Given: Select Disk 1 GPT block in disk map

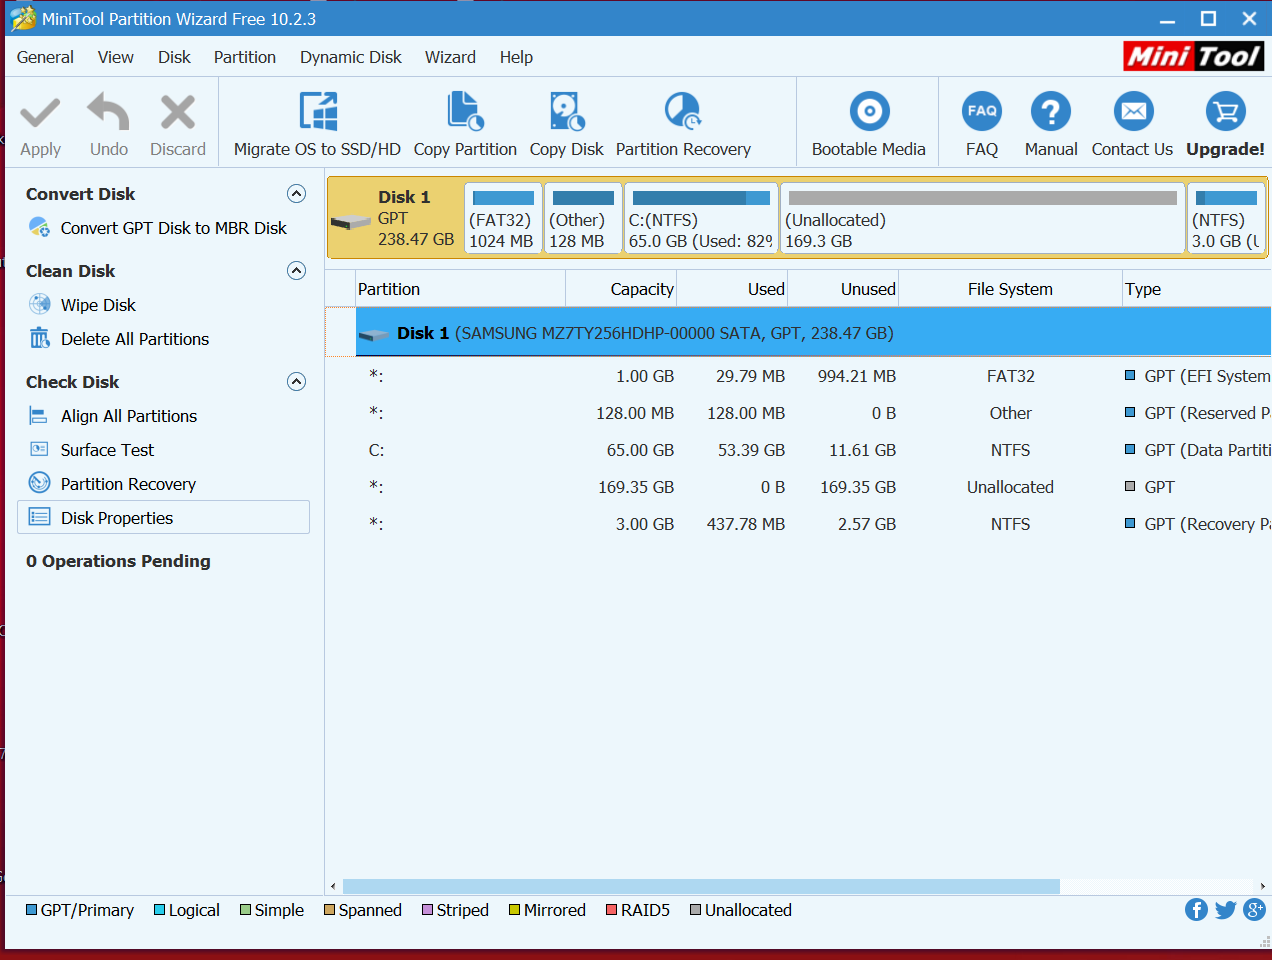Looking at the screenshot, I should pos(396,218).
